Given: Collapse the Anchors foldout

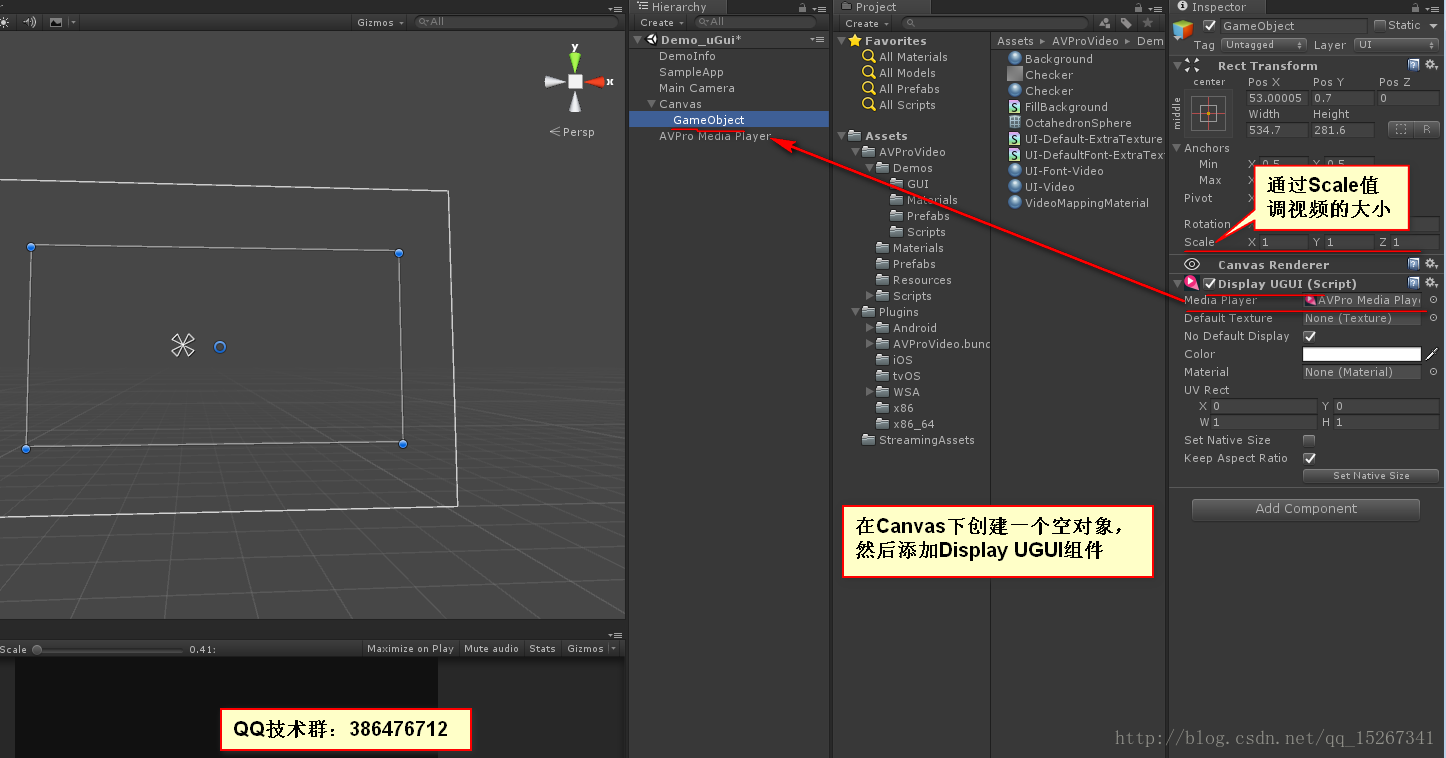Looking at the screenshot, I should click(x=1177, y=148).
